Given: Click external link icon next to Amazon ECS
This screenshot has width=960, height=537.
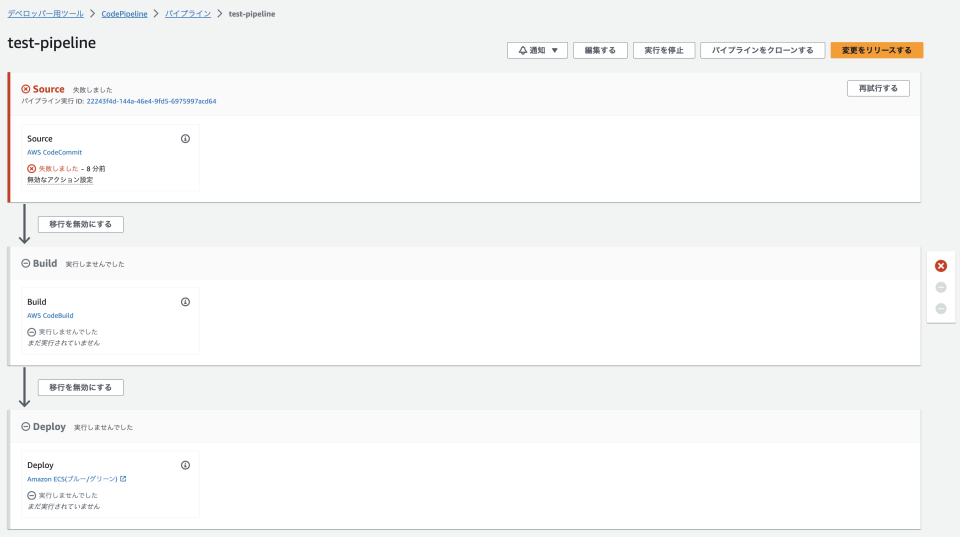Looking at the screenshot, I should click(123, 479).
